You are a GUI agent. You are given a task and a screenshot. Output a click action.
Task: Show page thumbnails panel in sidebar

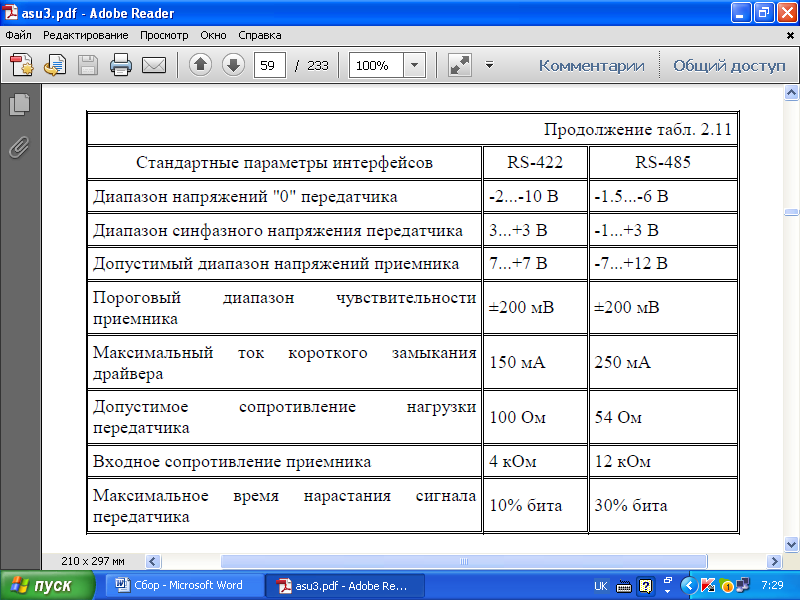point(19,105)
